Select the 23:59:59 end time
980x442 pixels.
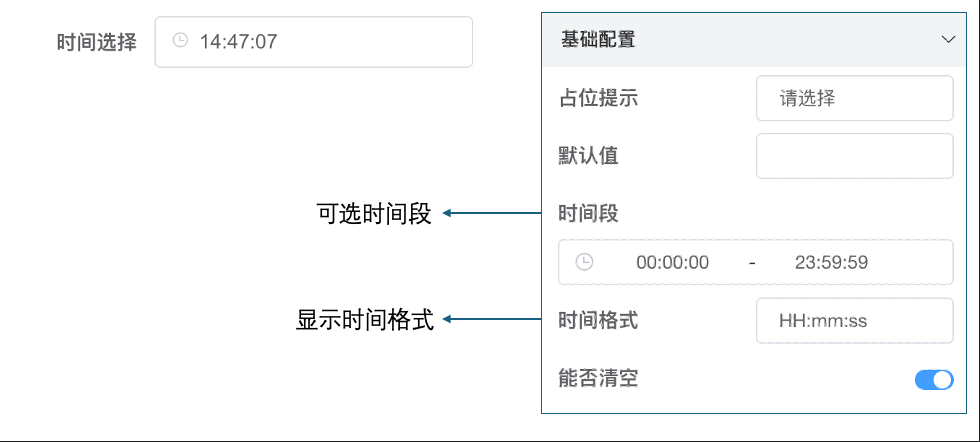click(x=831, y=262)
